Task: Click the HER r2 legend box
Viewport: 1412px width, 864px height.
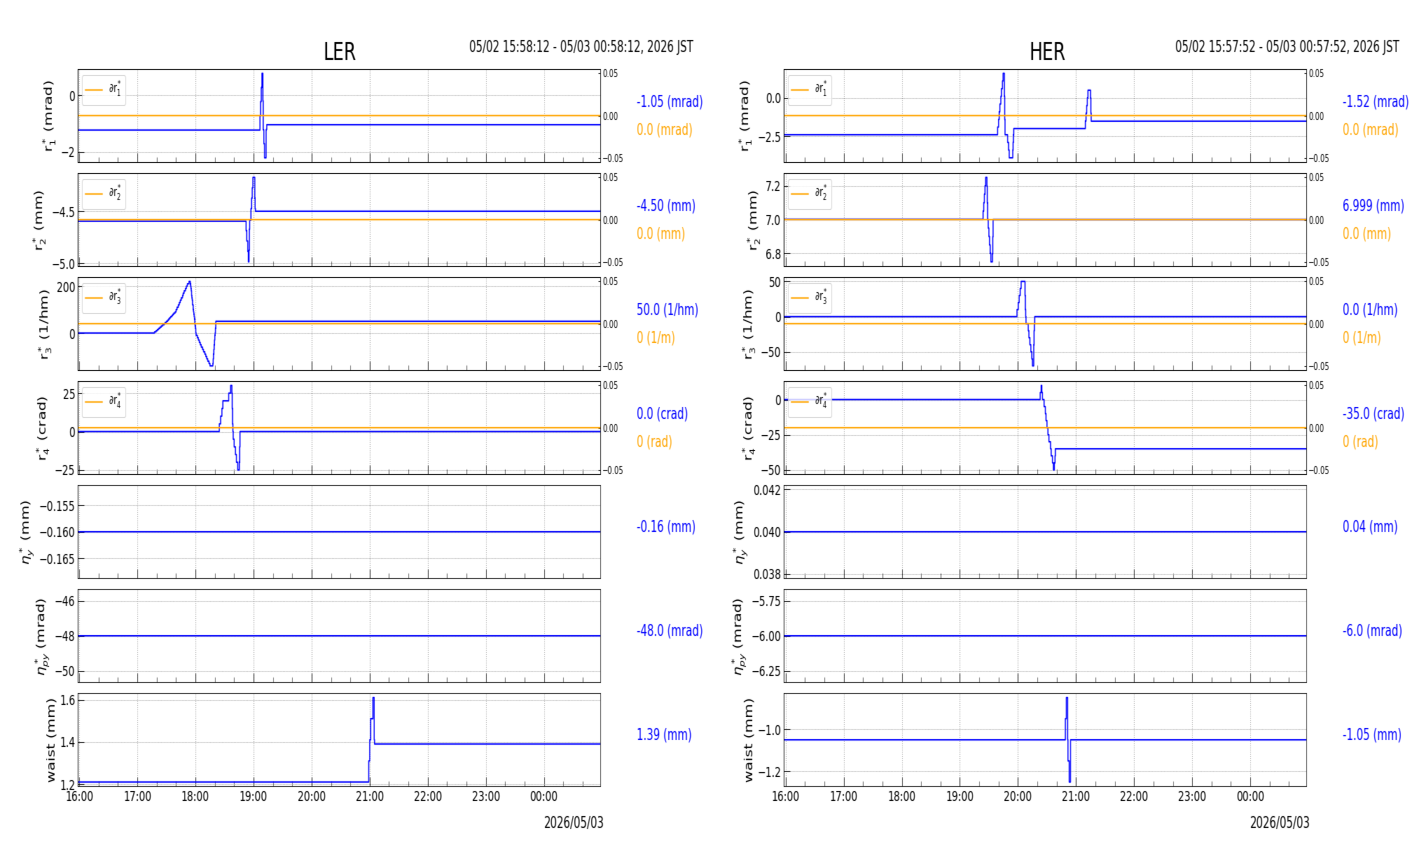Action: coord(810,194)
